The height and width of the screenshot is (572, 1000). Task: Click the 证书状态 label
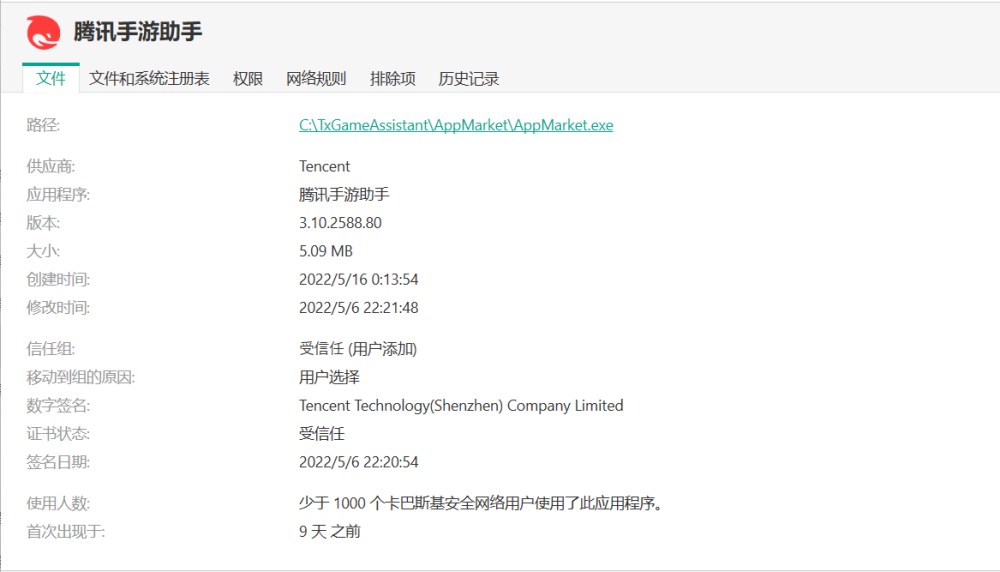58,434
